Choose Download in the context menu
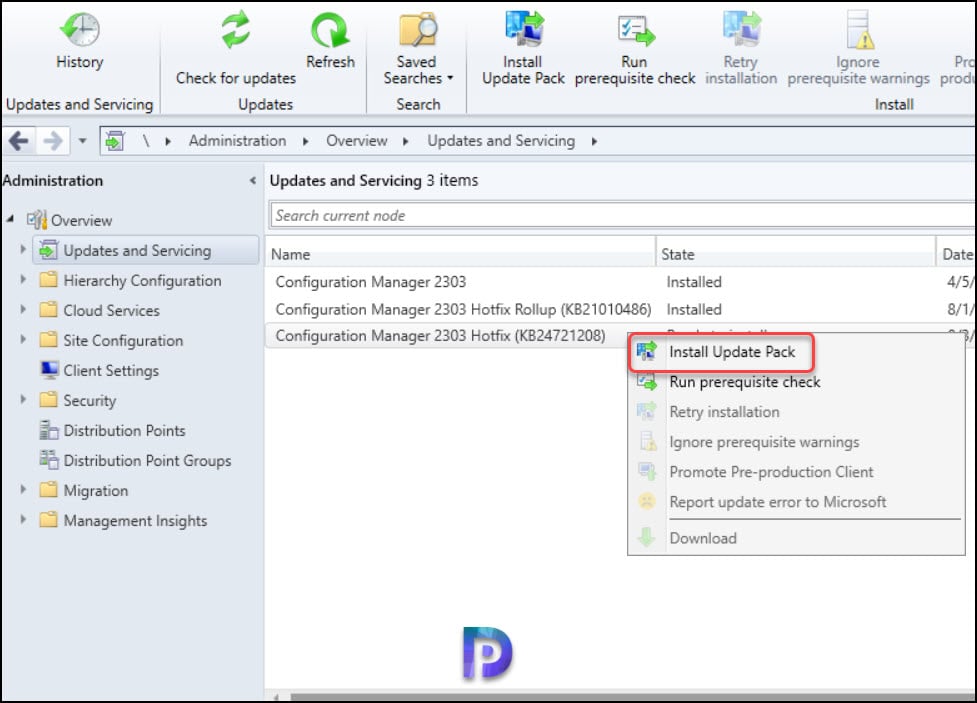 pyautogui.click(x=796, y=538)
